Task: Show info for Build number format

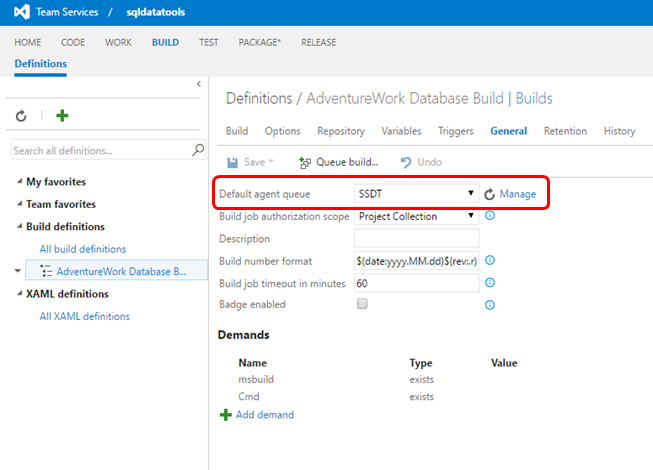Action: coord(490,260)
